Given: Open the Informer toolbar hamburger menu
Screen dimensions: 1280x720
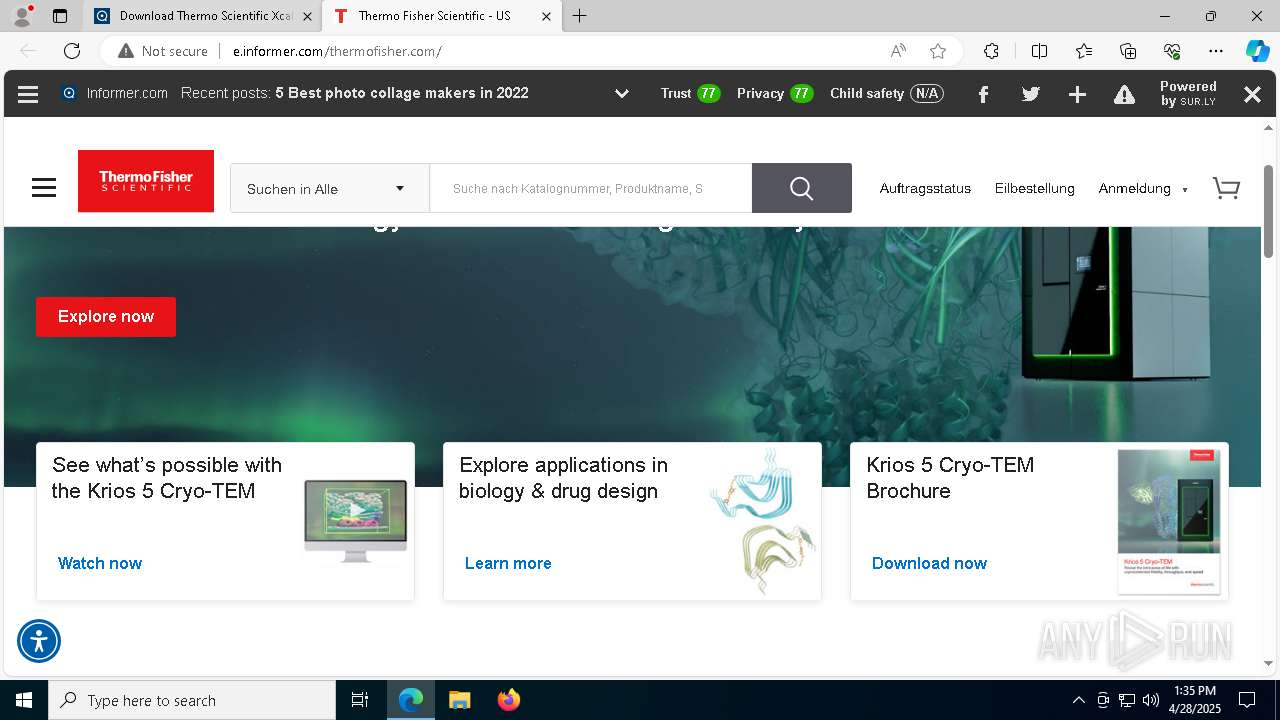Looking at the screenshot, I should click(x=28, y=94).
